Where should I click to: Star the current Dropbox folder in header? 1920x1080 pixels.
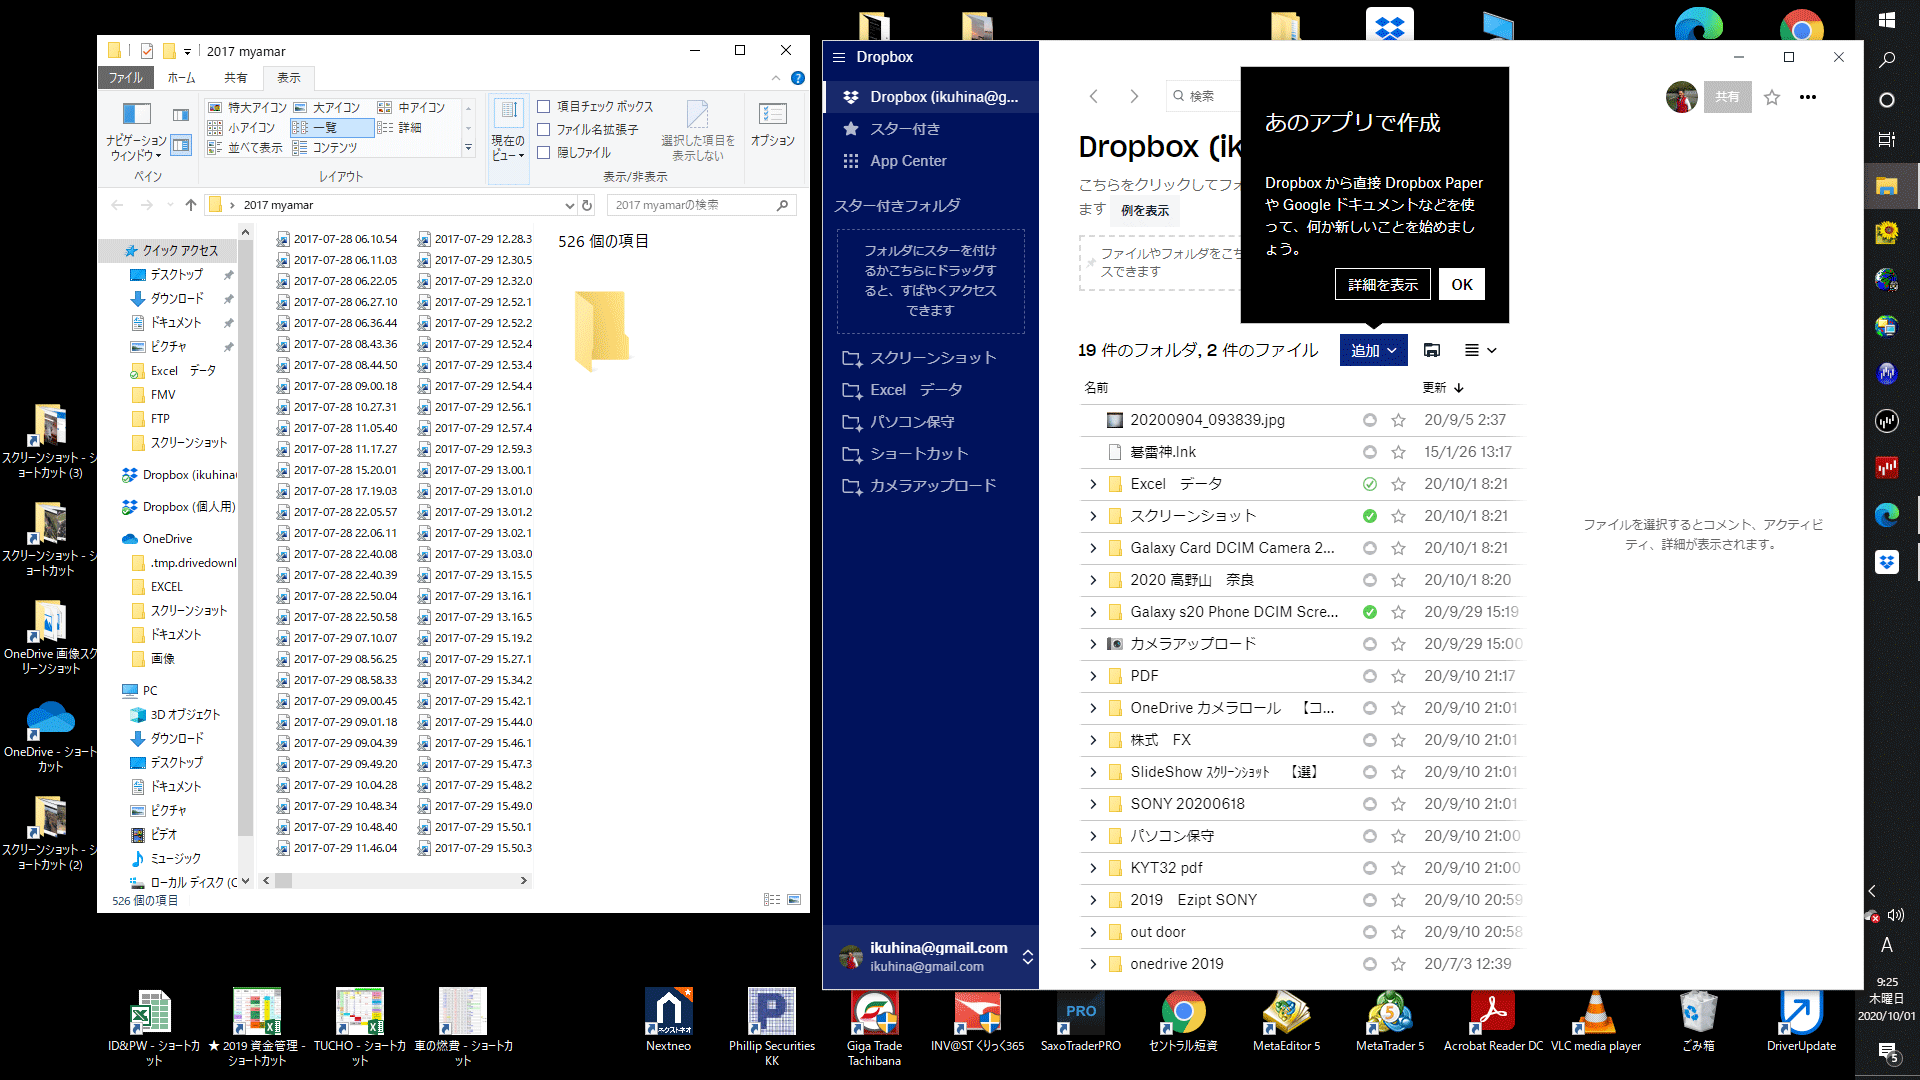pos(1772,97)
